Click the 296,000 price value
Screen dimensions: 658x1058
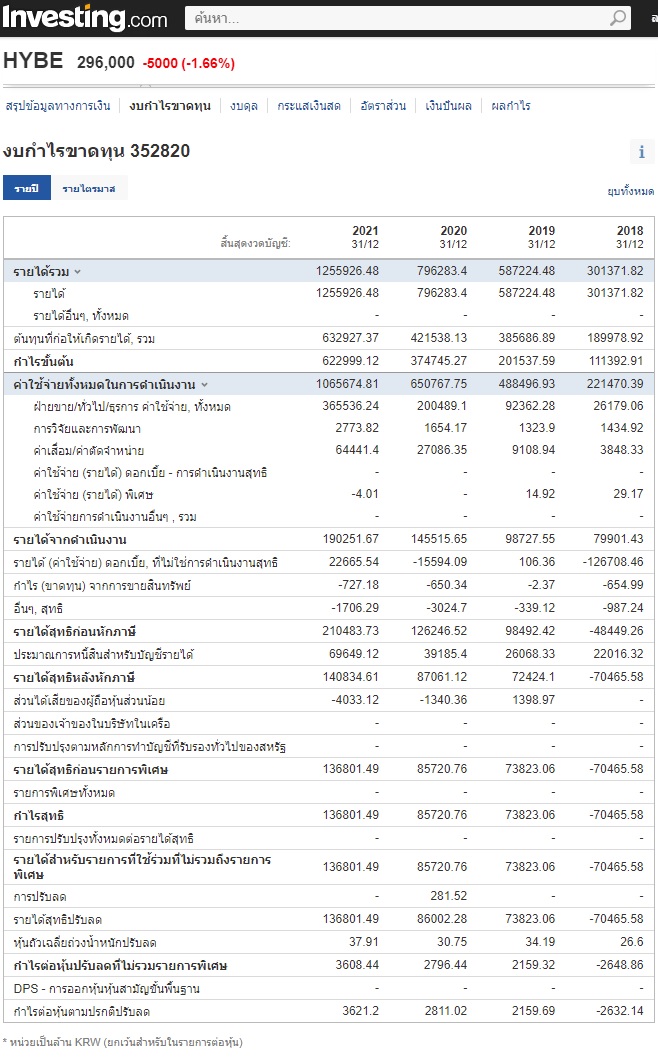pos(106,63)
